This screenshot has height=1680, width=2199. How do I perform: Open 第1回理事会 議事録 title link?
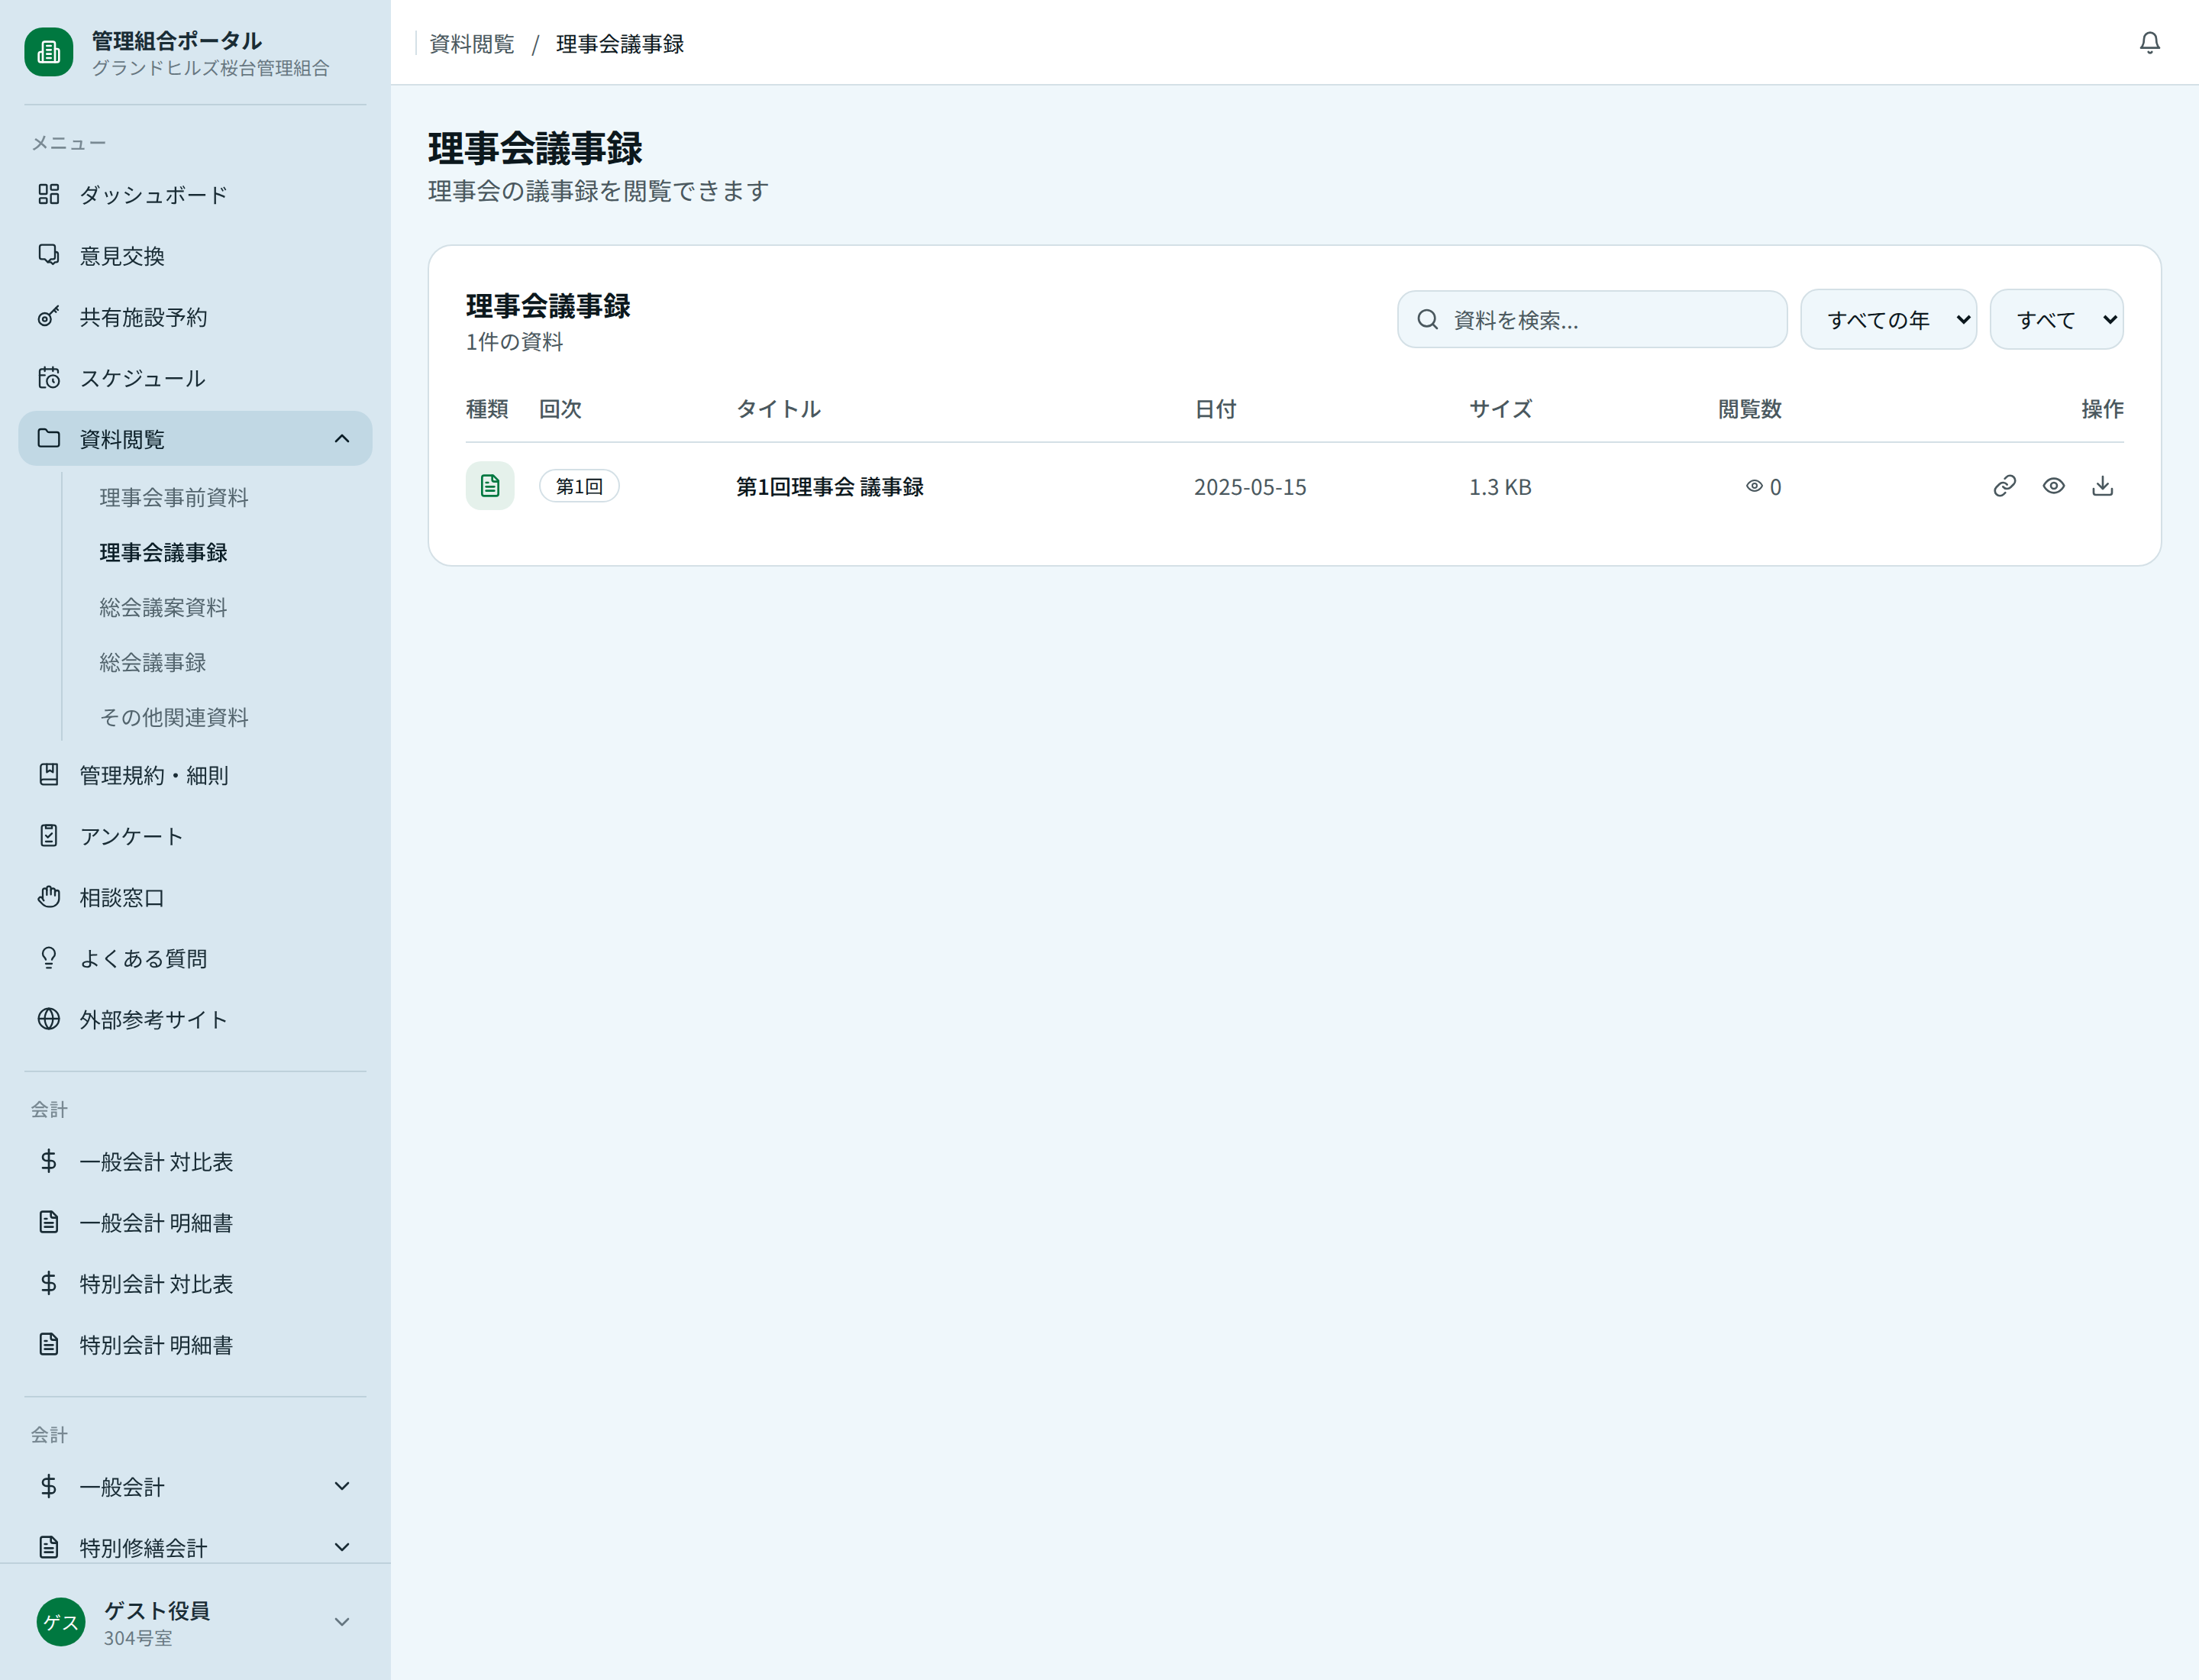click(829, 487)
